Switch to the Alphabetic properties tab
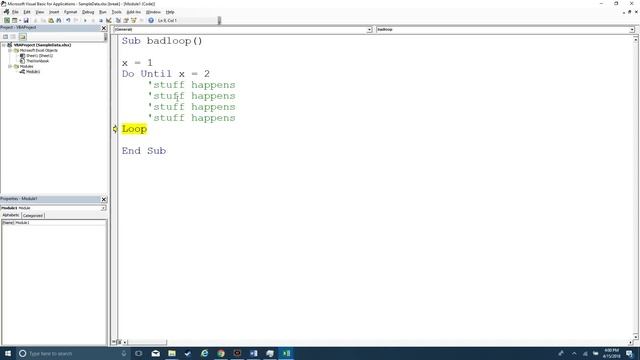Screen dimensions: 640x360 pos(11,215)
